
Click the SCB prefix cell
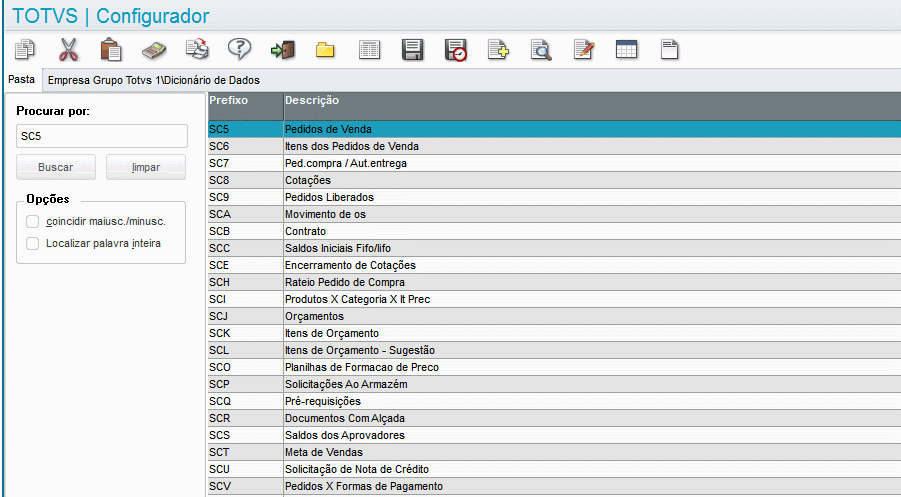[x=245, y=231]
